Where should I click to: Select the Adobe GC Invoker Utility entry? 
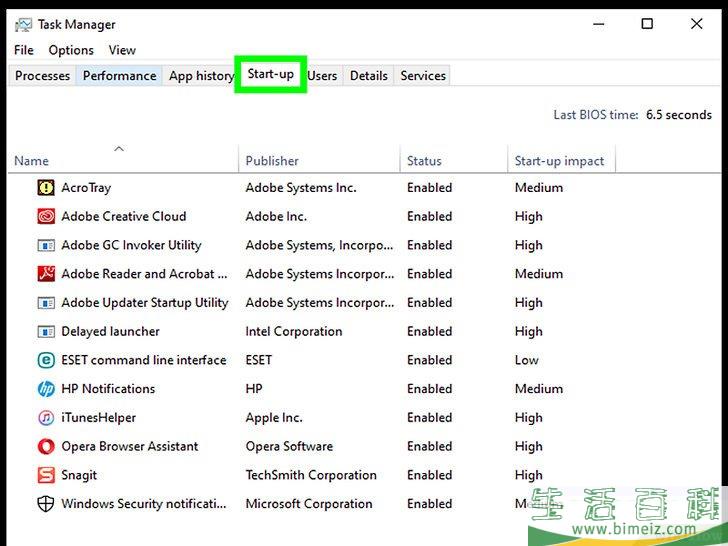pos(131,245)
